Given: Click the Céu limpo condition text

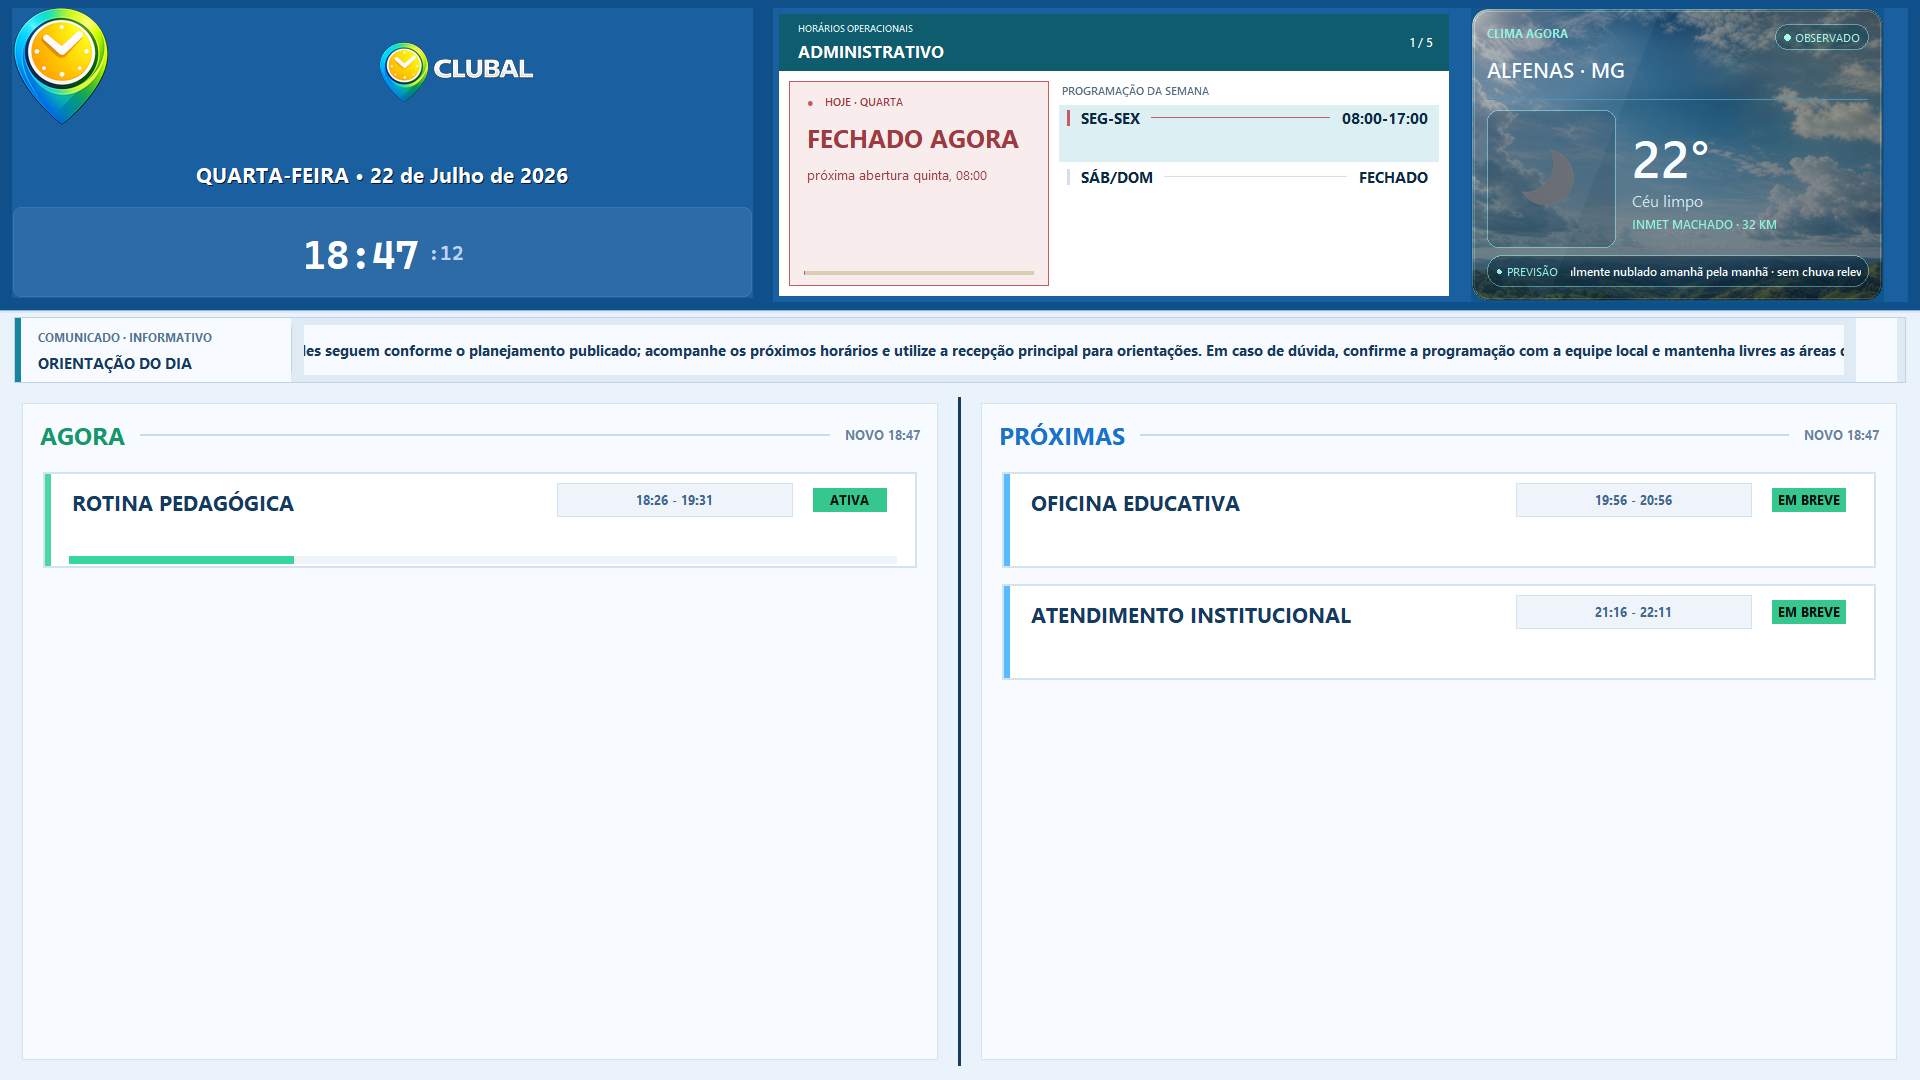Looking at the screenshot, I should (x=1667, y=202).
